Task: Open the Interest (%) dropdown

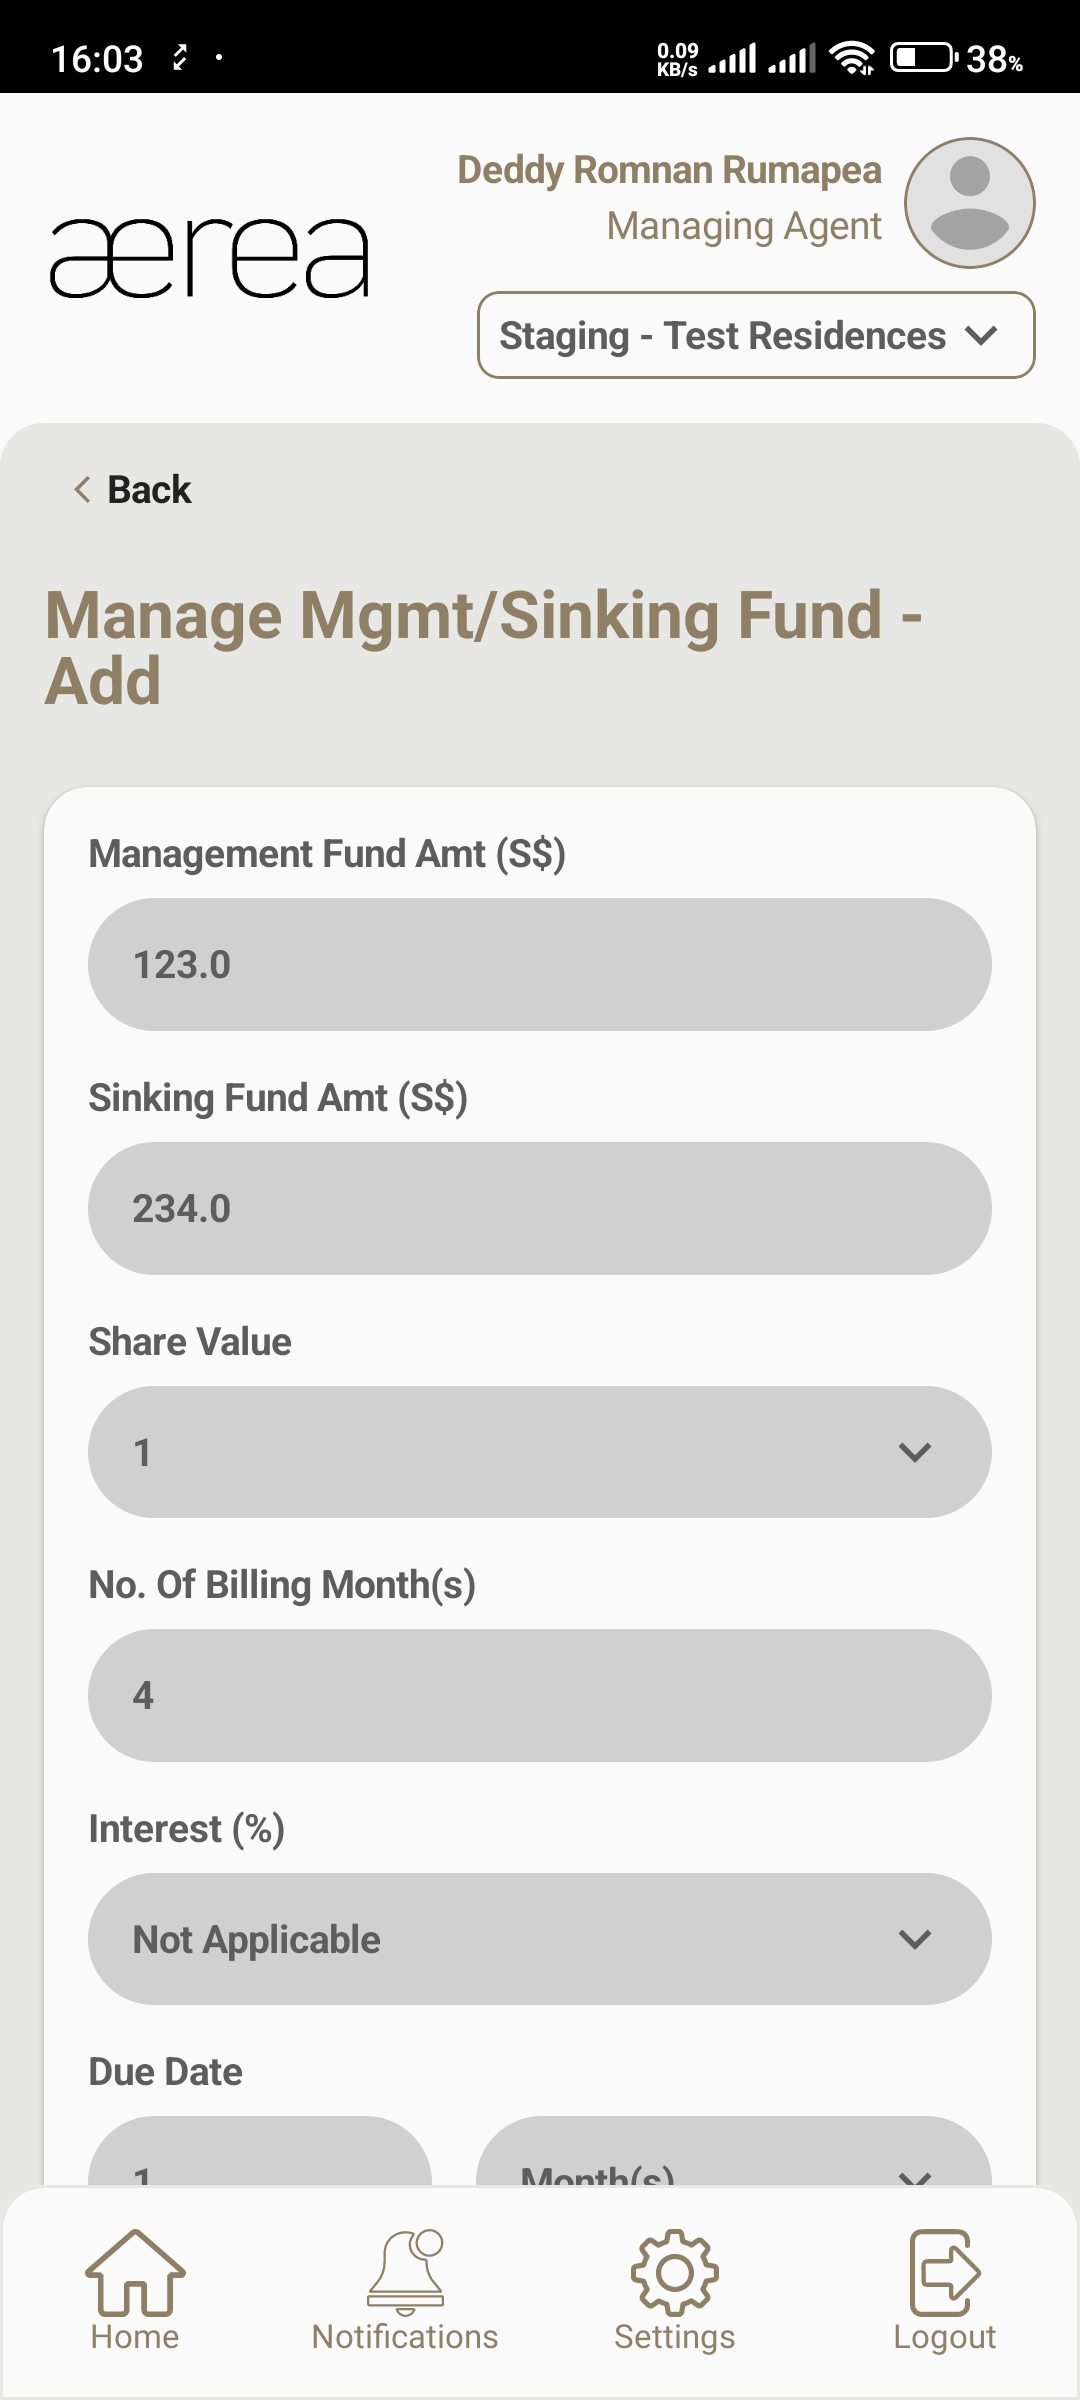Action: point(540,1939)
